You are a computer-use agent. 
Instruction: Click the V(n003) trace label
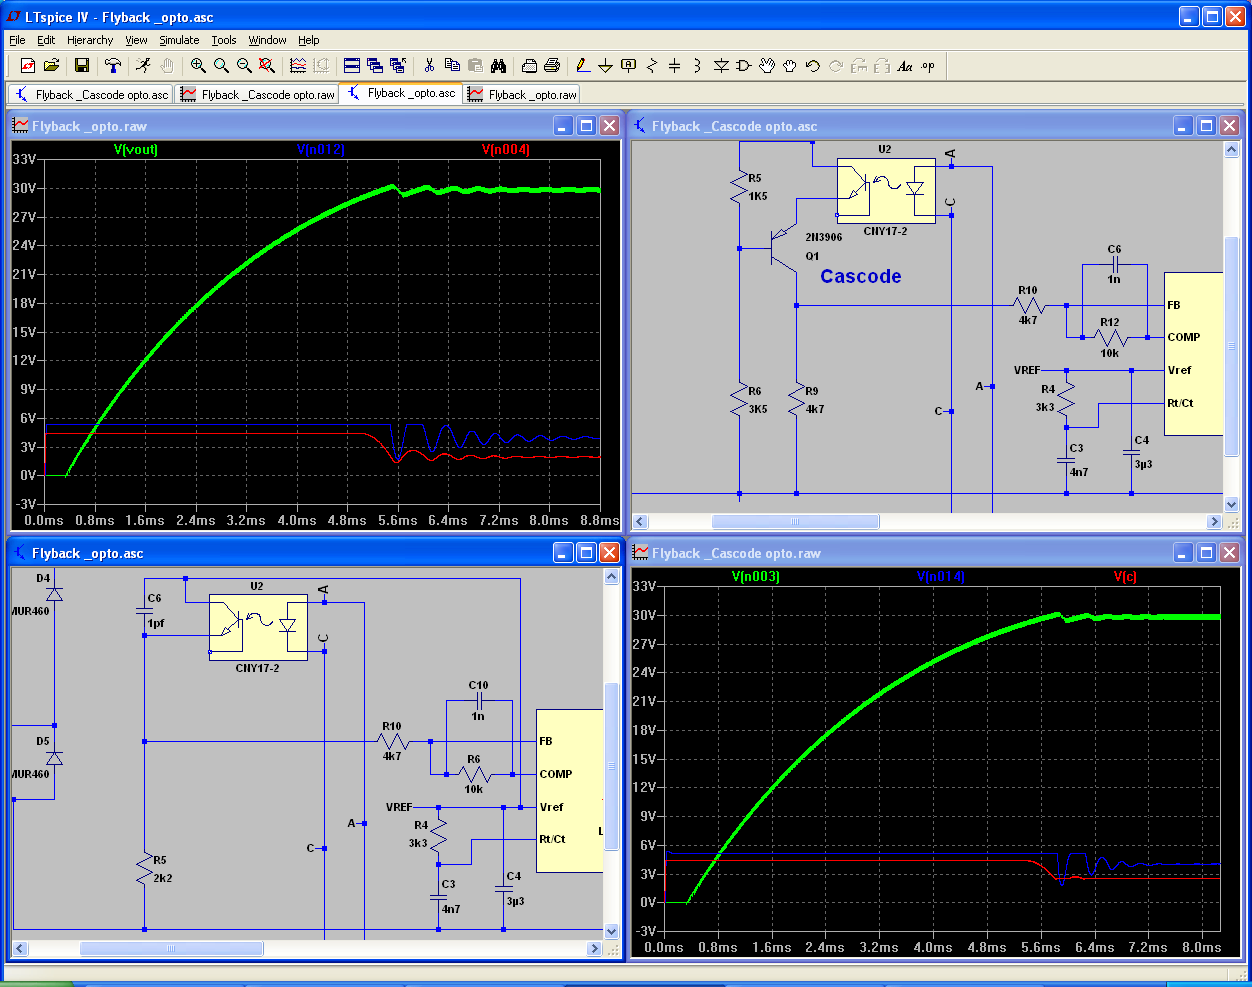click(756, 577)
